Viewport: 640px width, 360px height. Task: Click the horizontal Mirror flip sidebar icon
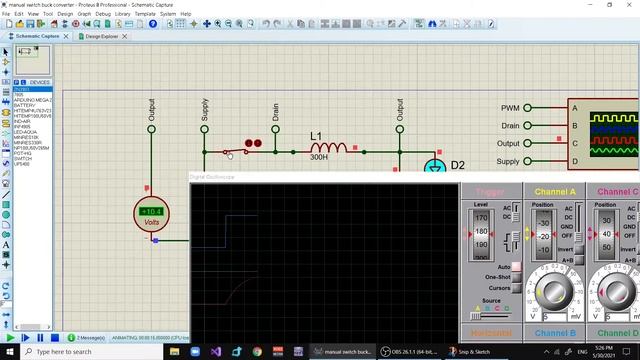coord(6,315)
